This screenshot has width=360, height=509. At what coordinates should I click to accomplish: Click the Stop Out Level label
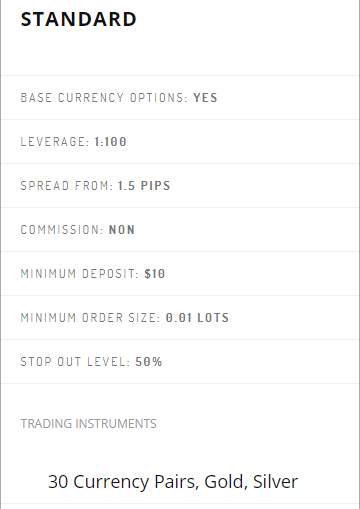click(75, 362)
